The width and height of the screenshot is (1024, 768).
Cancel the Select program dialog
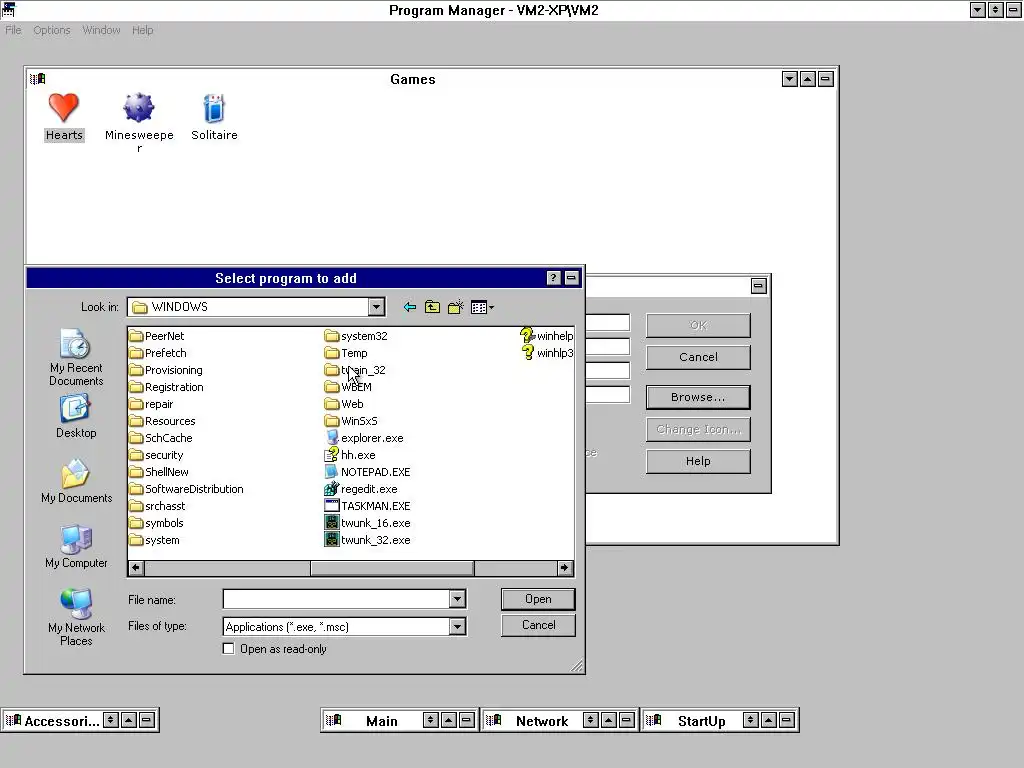tap(538, 625)
